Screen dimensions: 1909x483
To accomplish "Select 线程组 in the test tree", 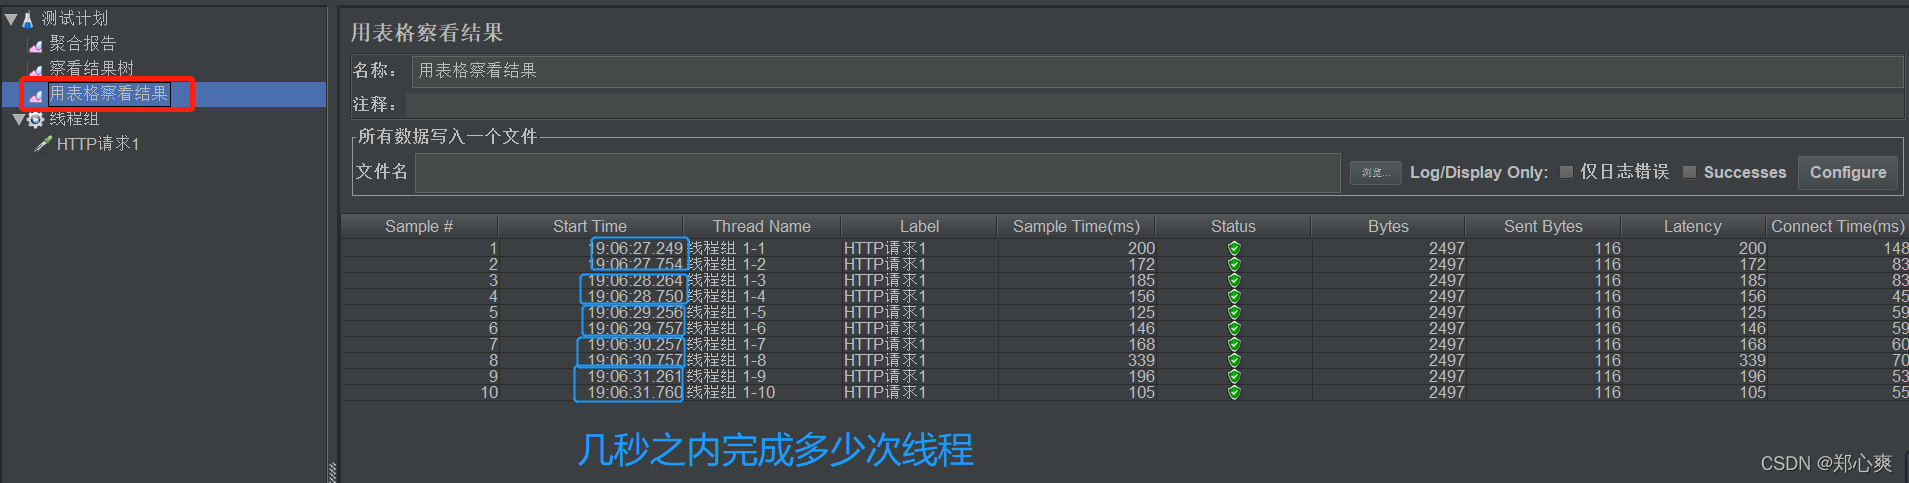I will pos(75,120).
